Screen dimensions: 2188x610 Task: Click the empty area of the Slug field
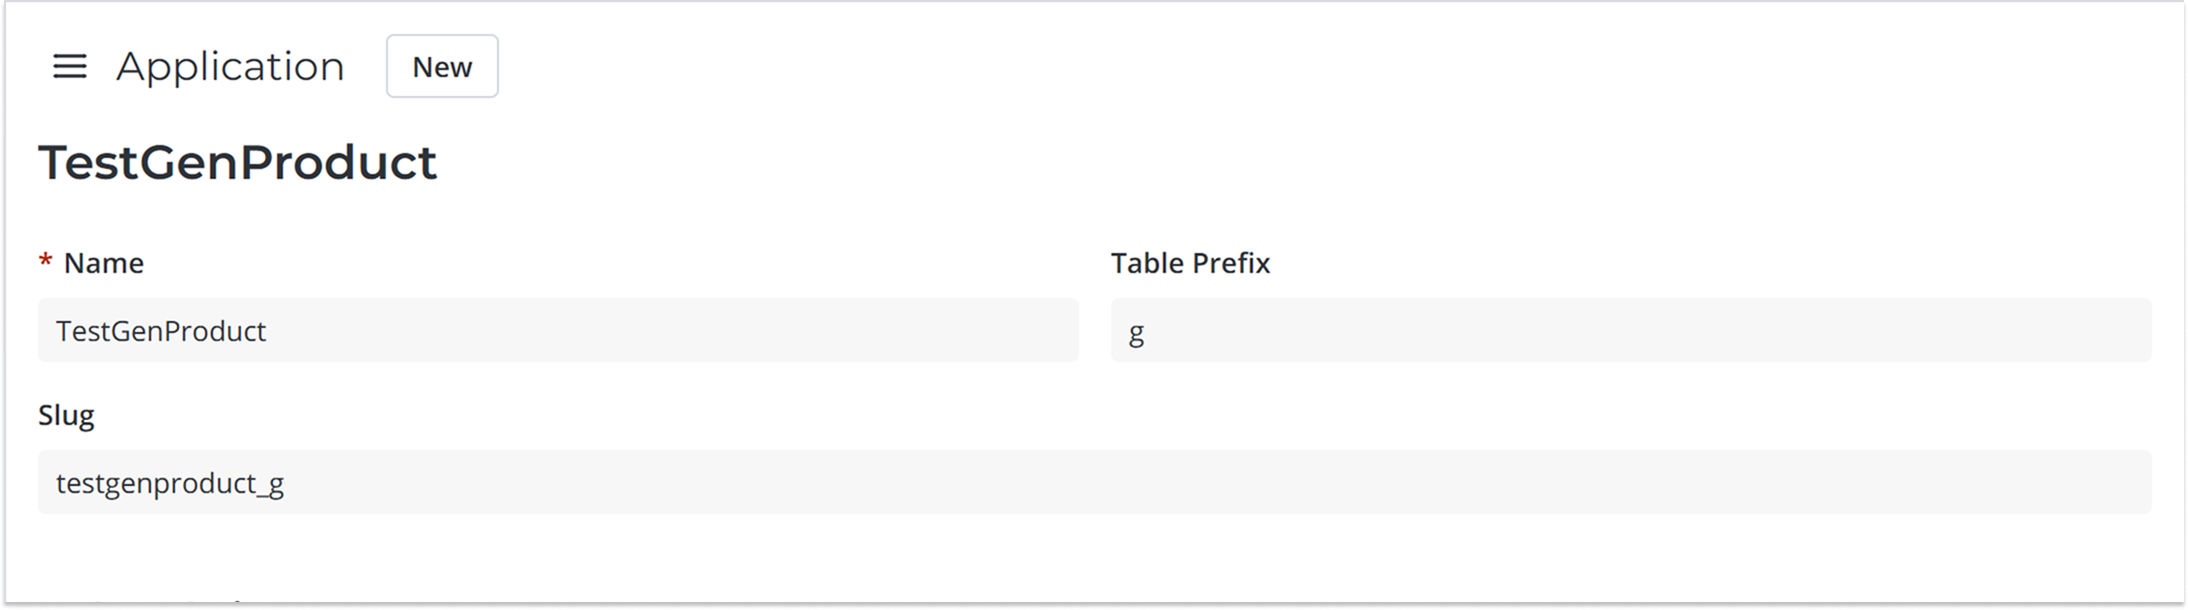coord(1200,482)
